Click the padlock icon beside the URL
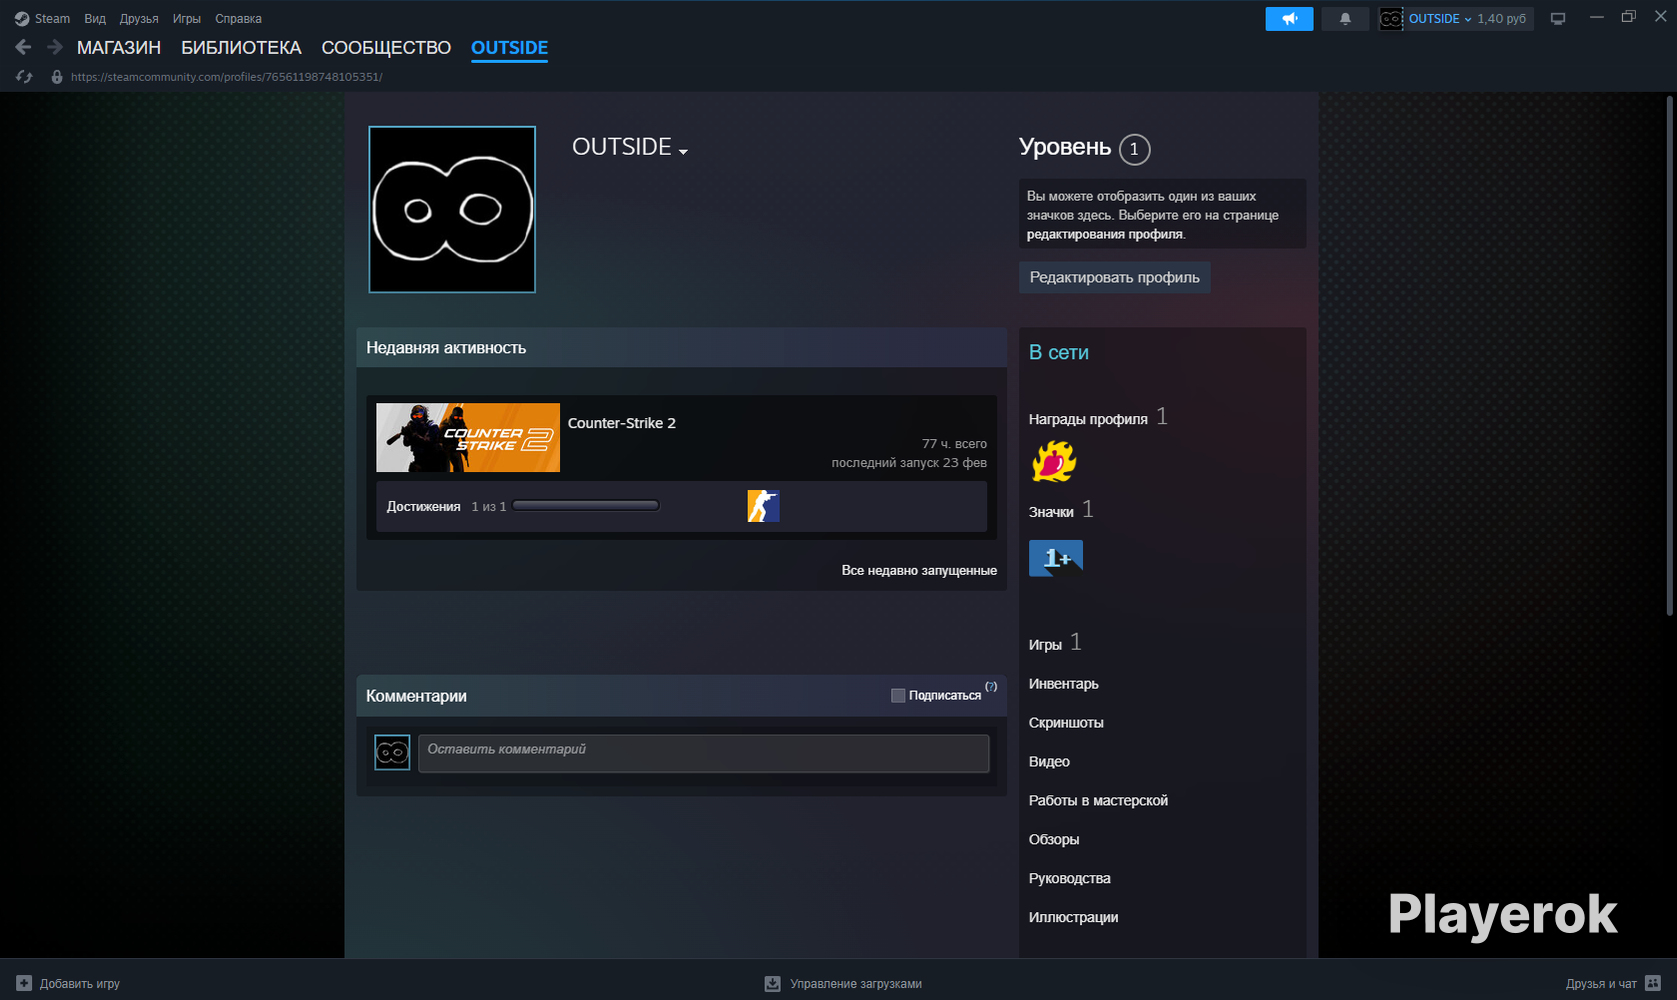The width and height of the screenshot is (1677, 1000). (x=57, y=77)
